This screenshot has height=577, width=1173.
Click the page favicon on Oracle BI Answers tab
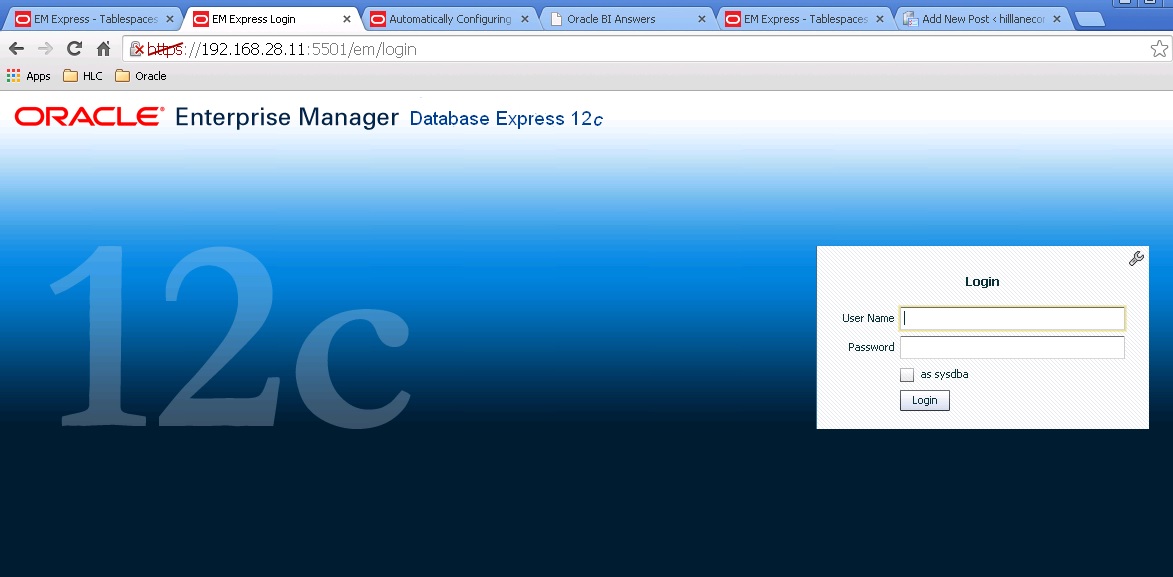click(556, 19)
